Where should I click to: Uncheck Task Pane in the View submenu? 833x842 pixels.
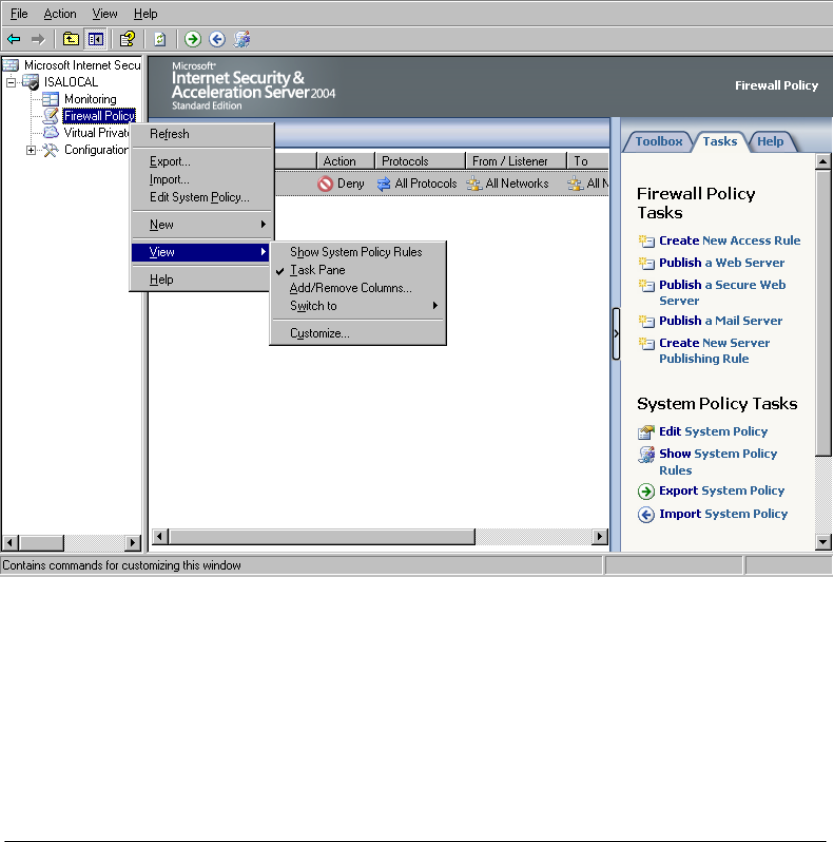[318, 270]
